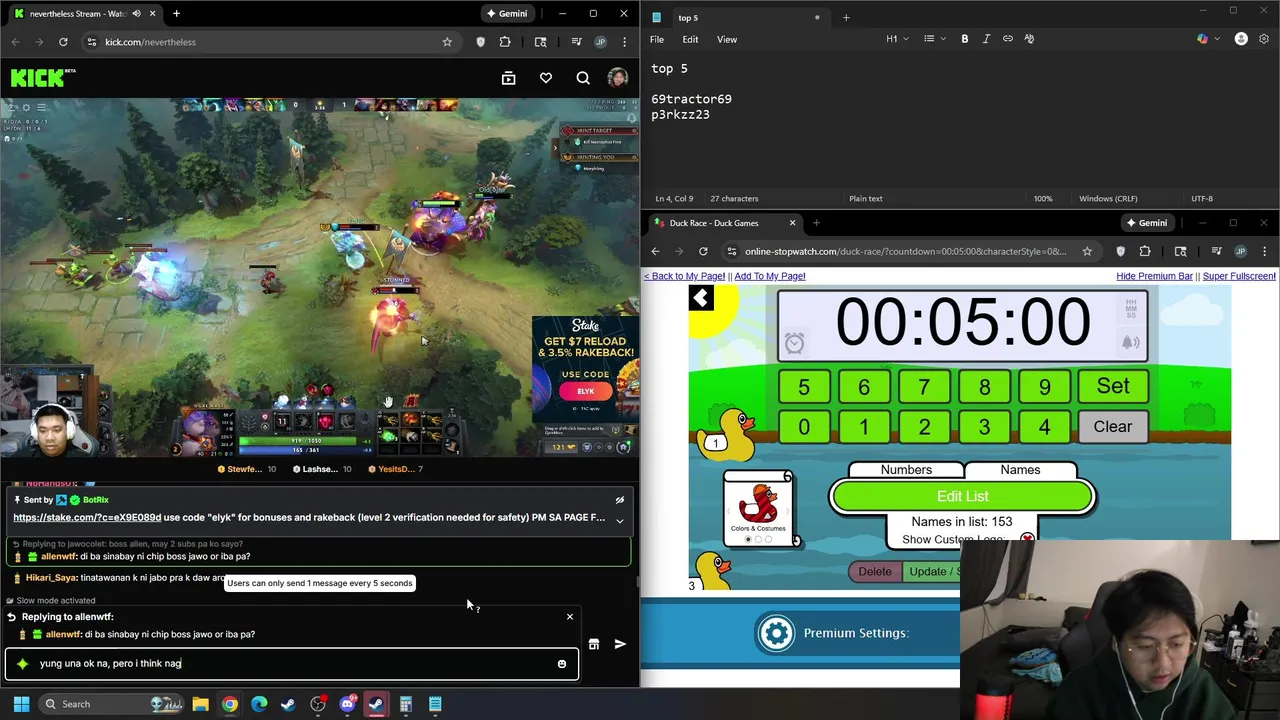
Task: Expand the list style dropdown in Notepad
Action: pyautogui.click(x=934, y=39)
